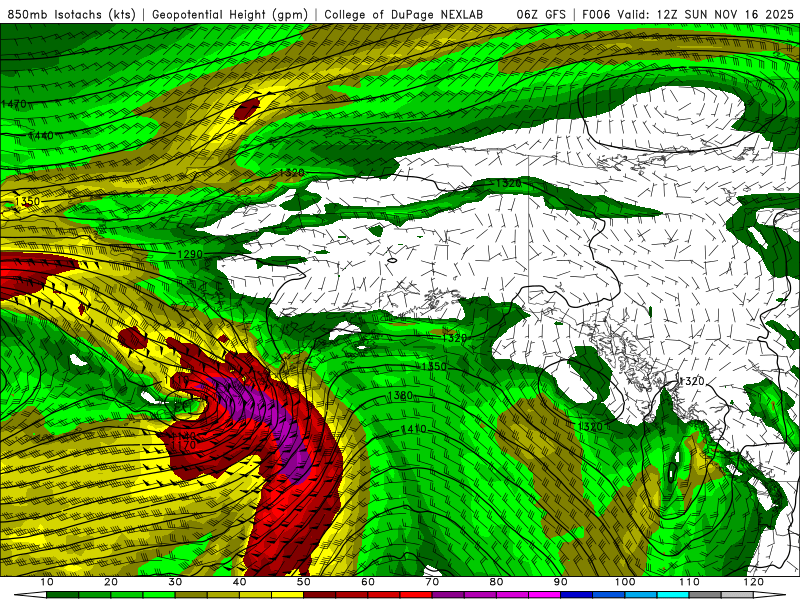Pick the dark blue swatch starting at 90
Image resolution: width=800 pixels, height=600 pixels.
pyautogui.click(x=577, y=595)
